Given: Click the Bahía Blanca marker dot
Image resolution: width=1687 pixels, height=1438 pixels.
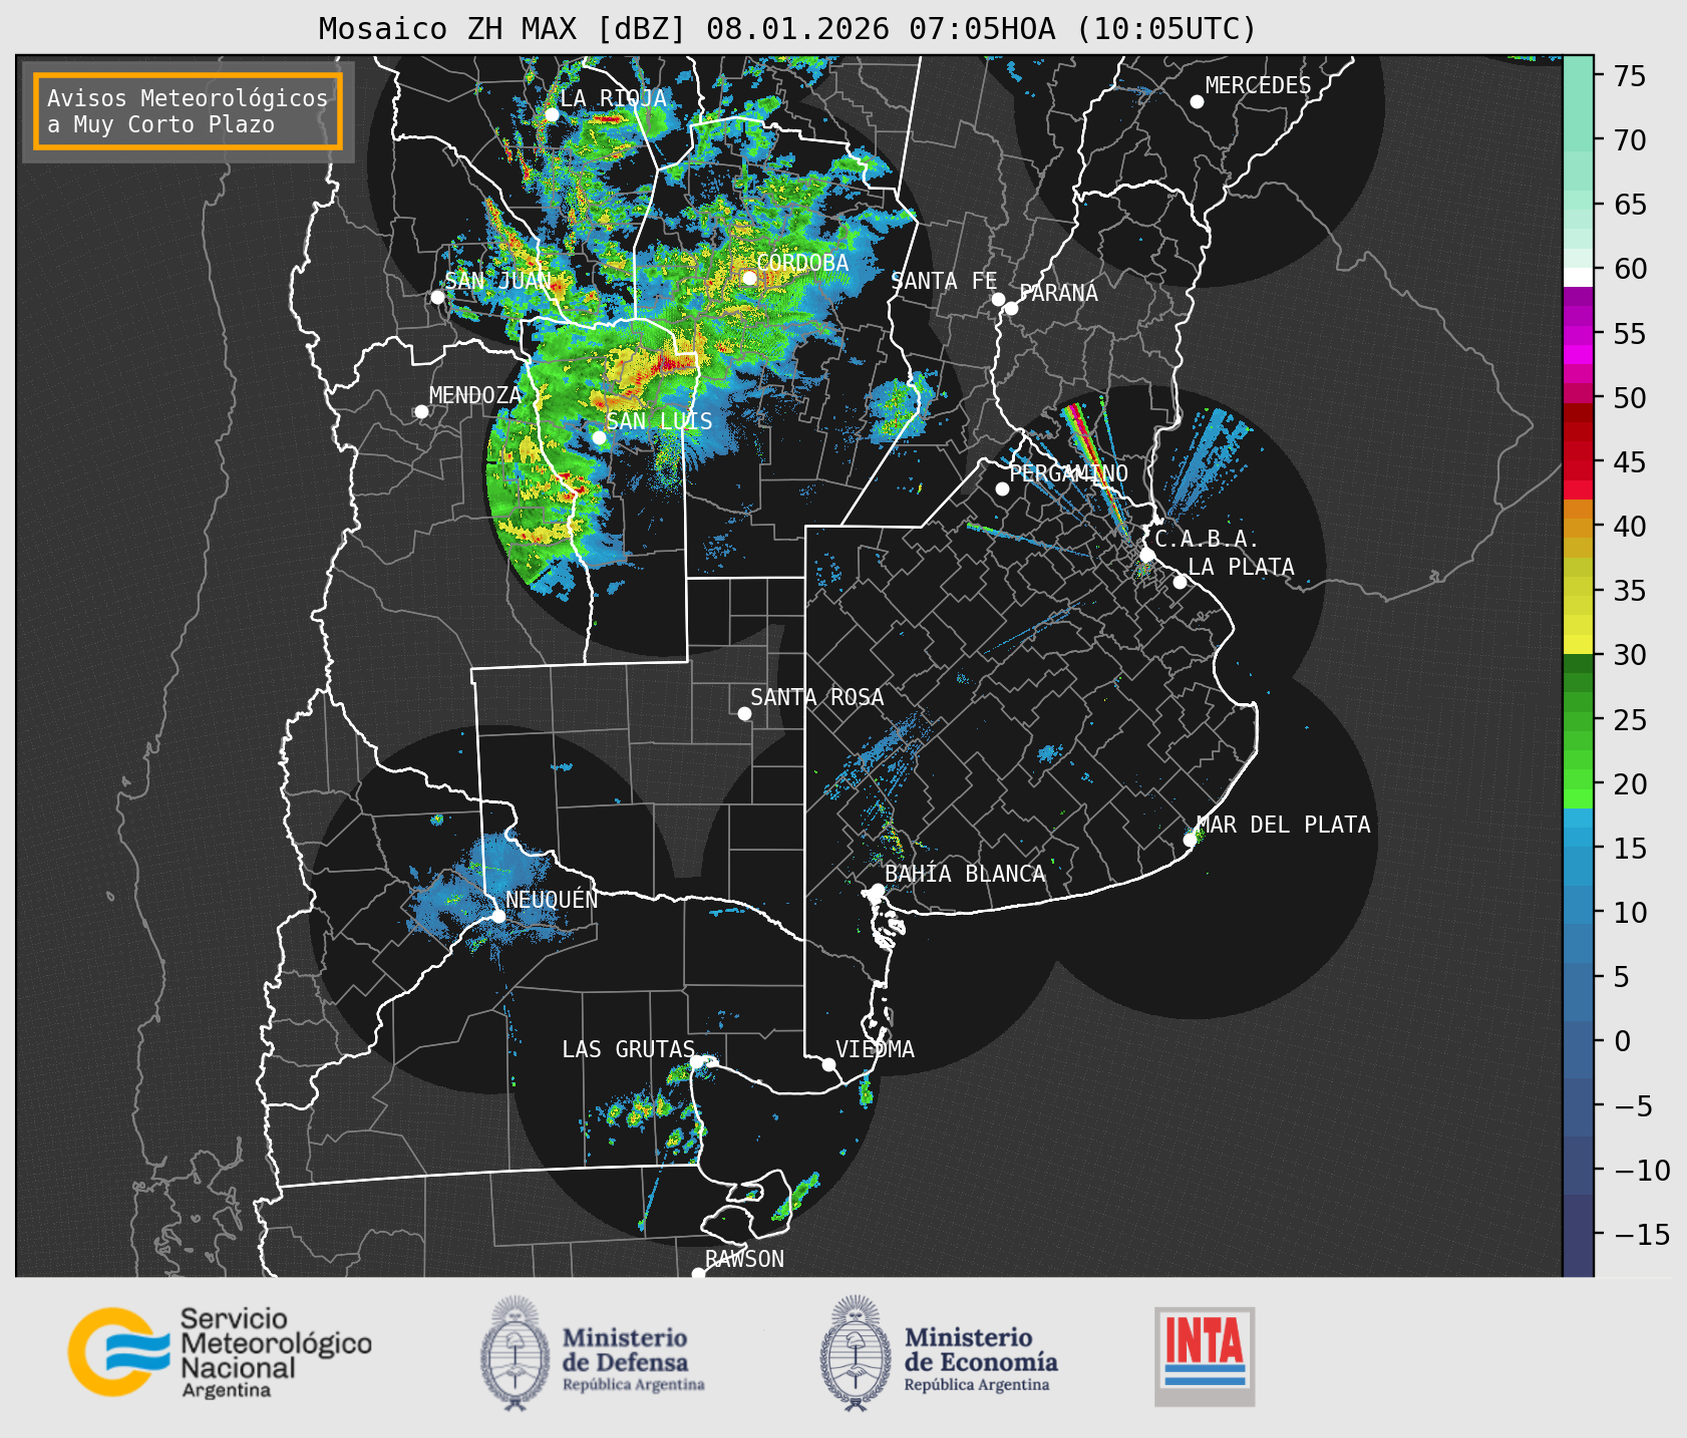Looking at the screenshot, I should pos(877,890).
